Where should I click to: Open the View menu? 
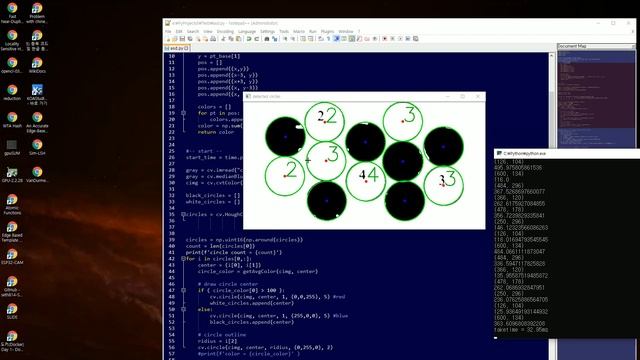(208, 31)
